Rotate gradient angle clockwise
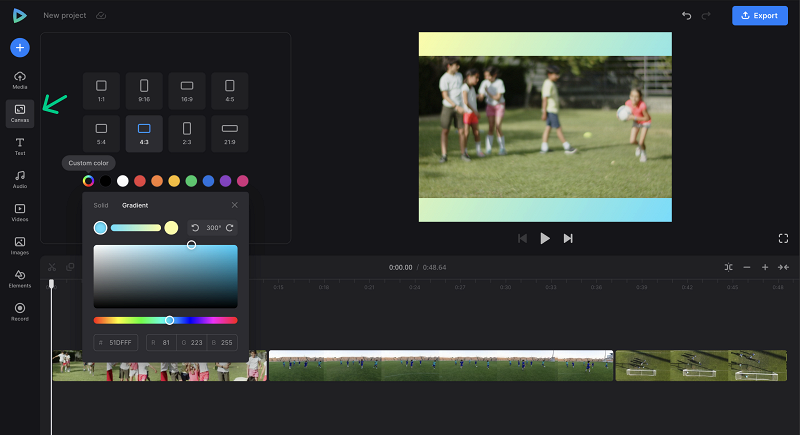 pyautogui.click(x=230, y=228)
